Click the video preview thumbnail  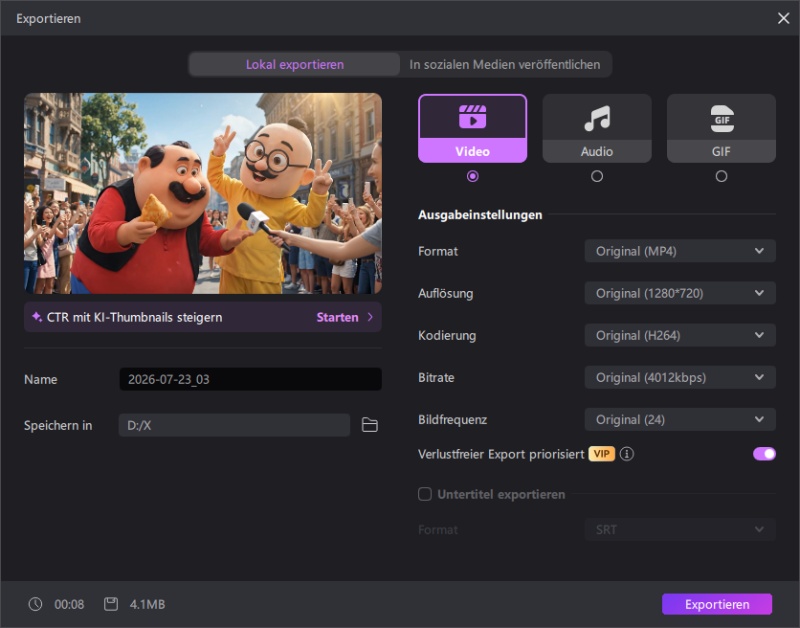[x=203, y=193]
